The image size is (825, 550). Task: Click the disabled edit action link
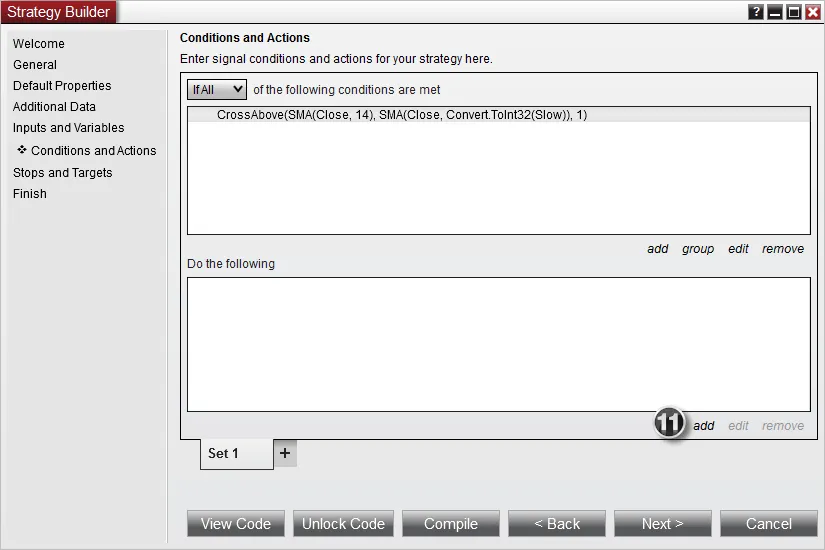738,426
